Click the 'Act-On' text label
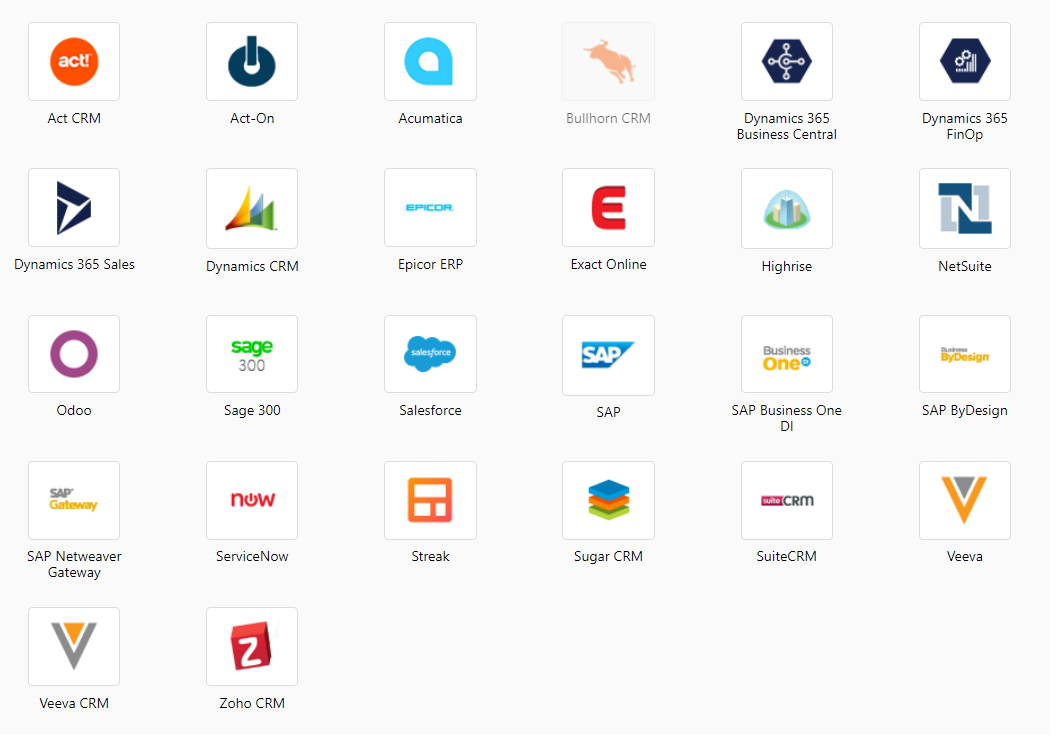 click(x=252, y=118)
